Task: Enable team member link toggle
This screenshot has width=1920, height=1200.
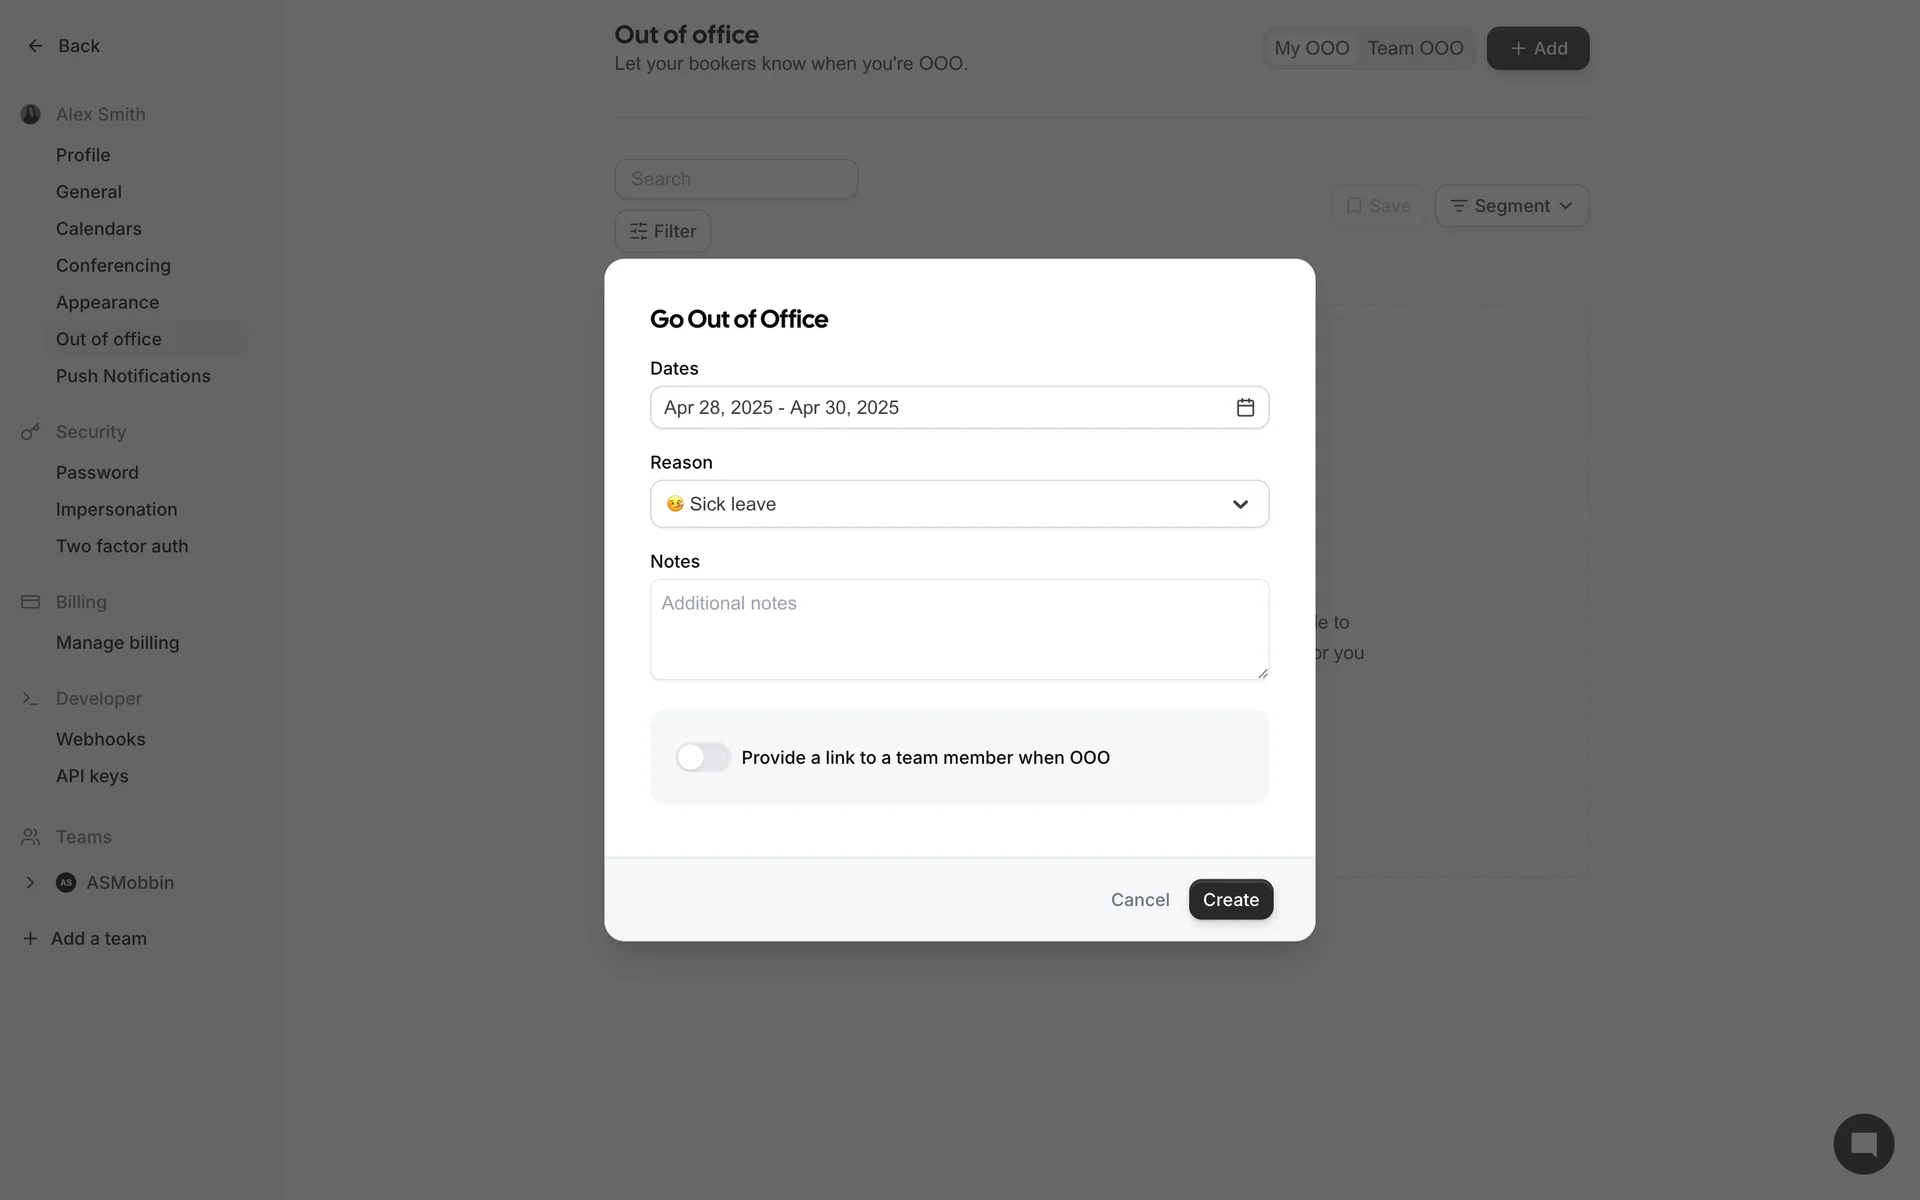Action: [x=703, y=757]
